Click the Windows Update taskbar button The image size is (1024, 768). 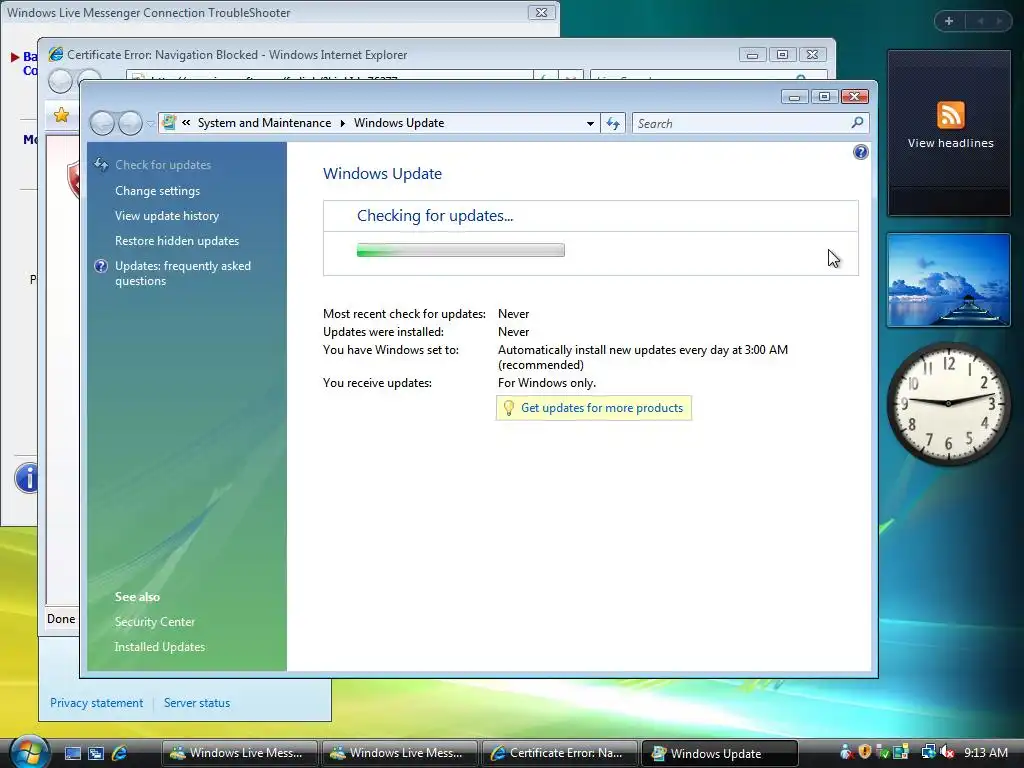click(x=719, y=753)
